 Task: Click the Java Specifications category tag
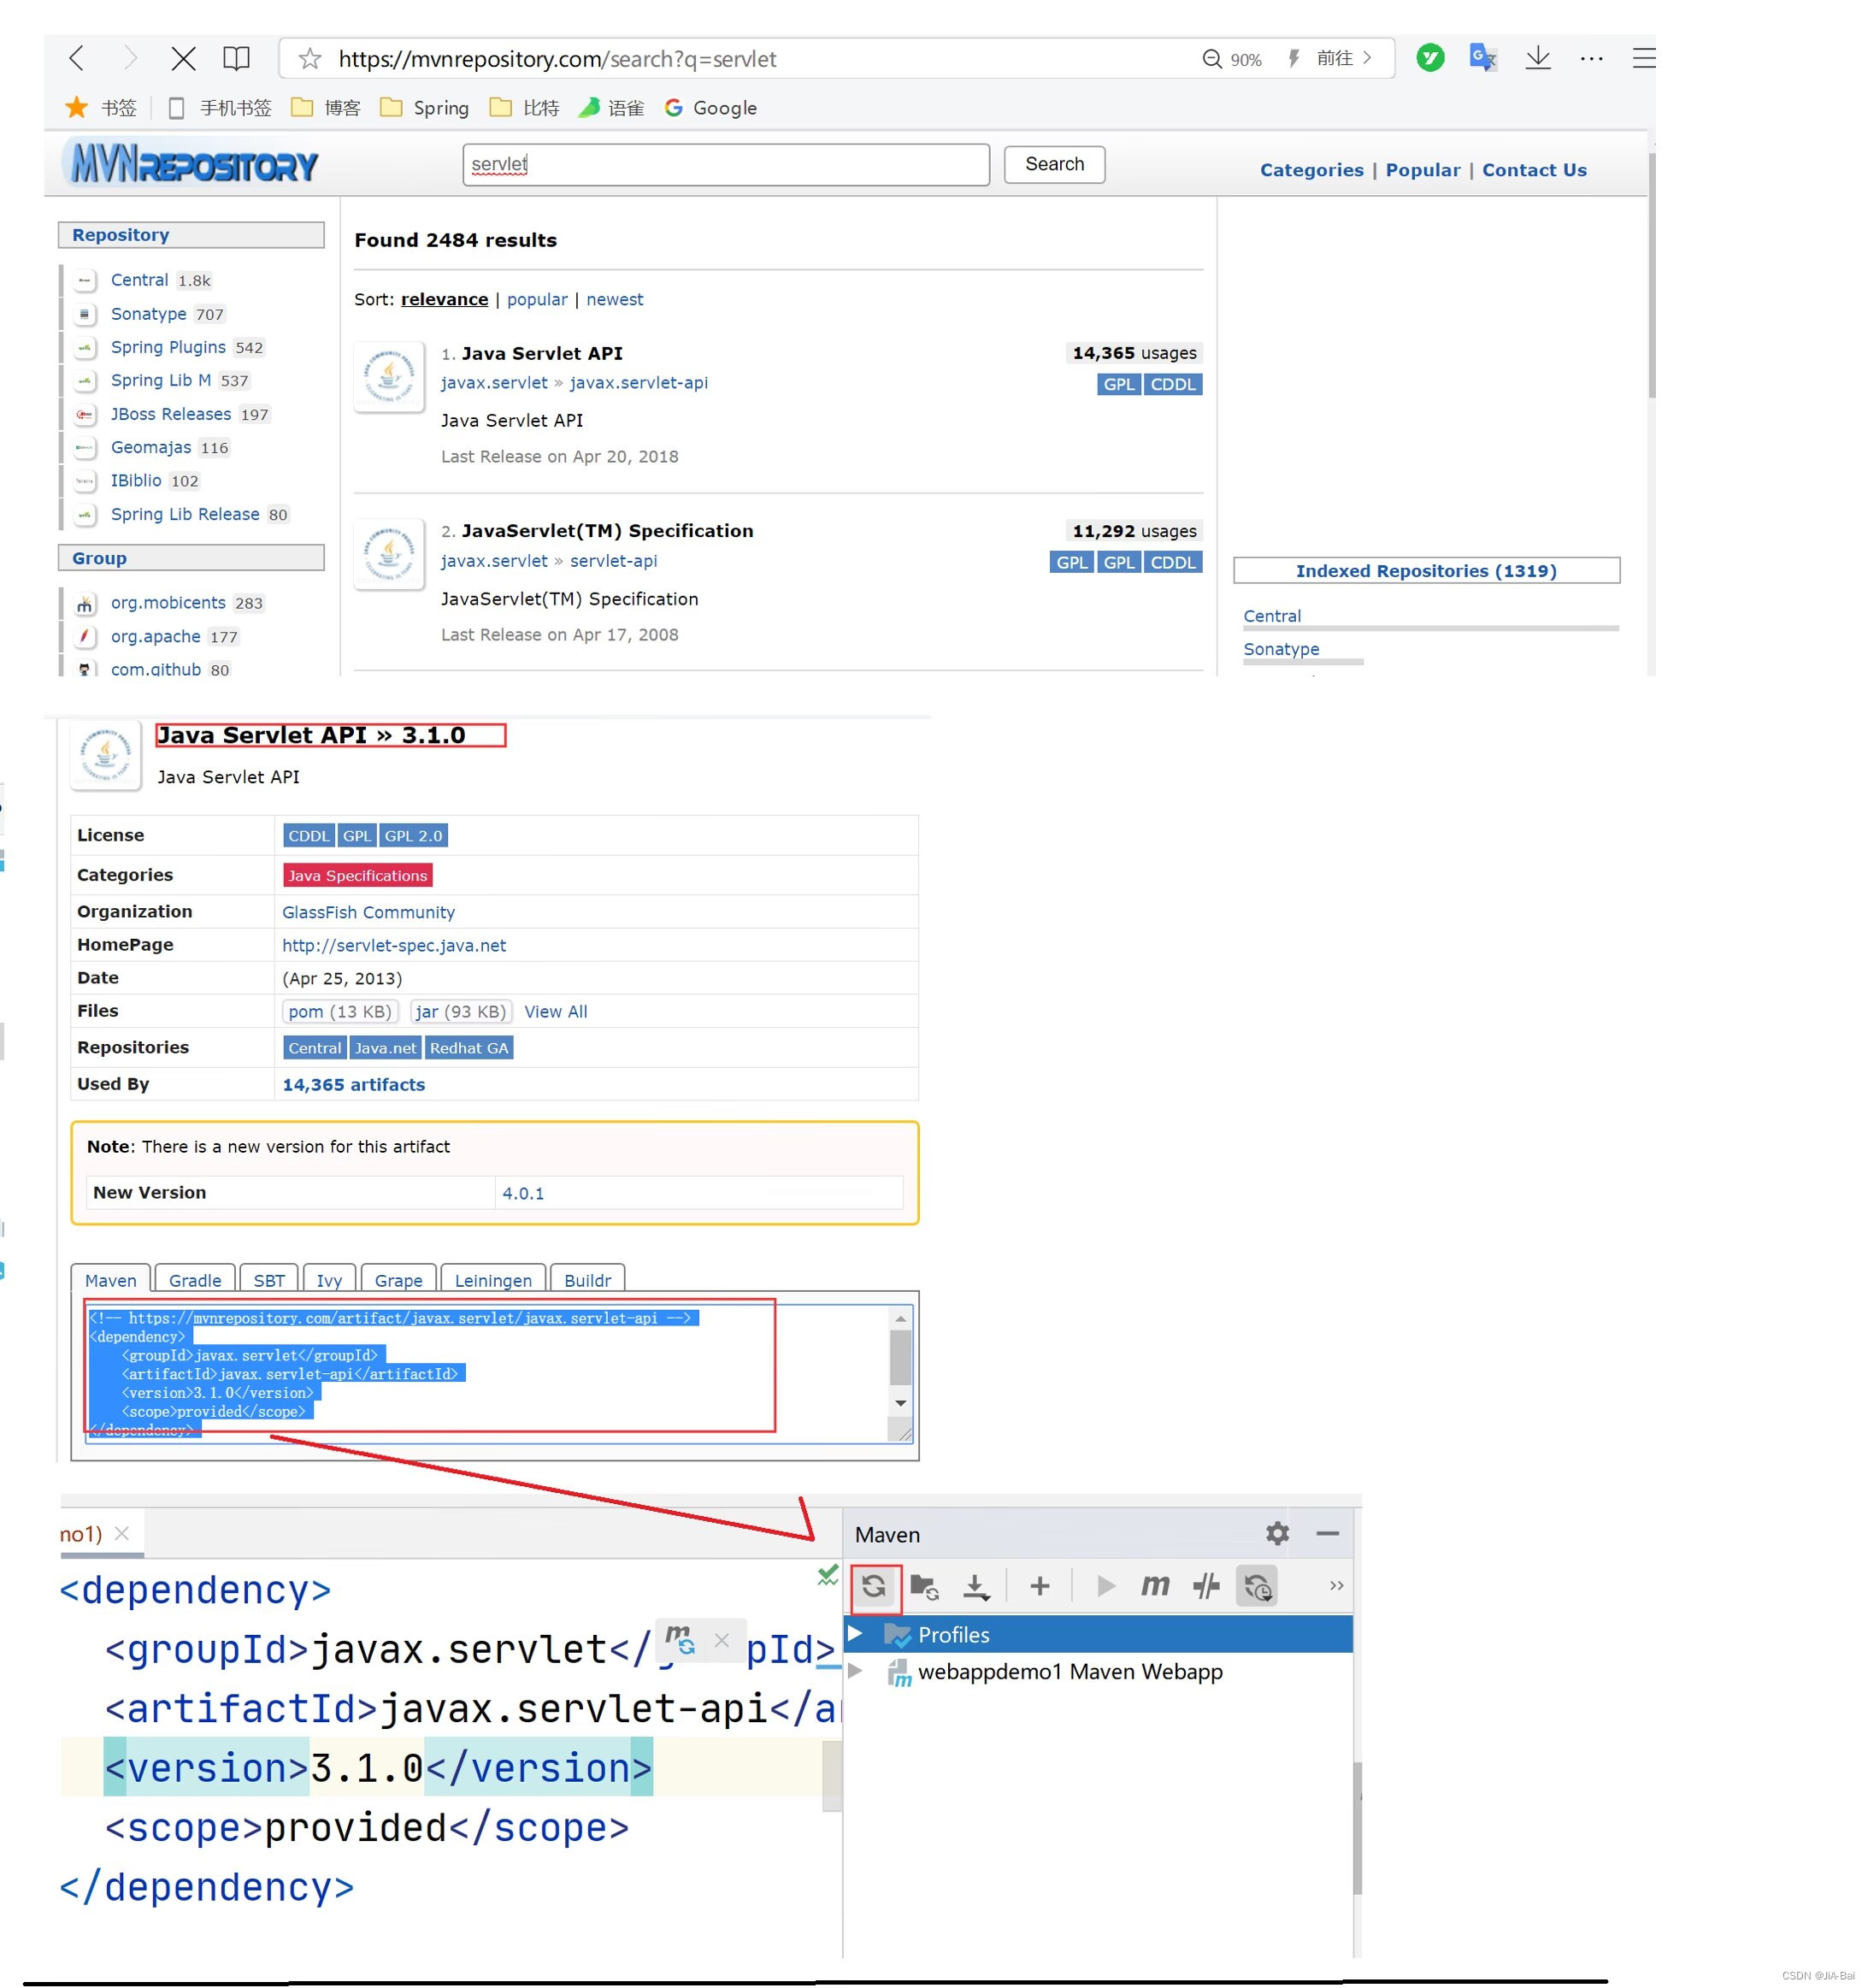[x=358, y=875]
